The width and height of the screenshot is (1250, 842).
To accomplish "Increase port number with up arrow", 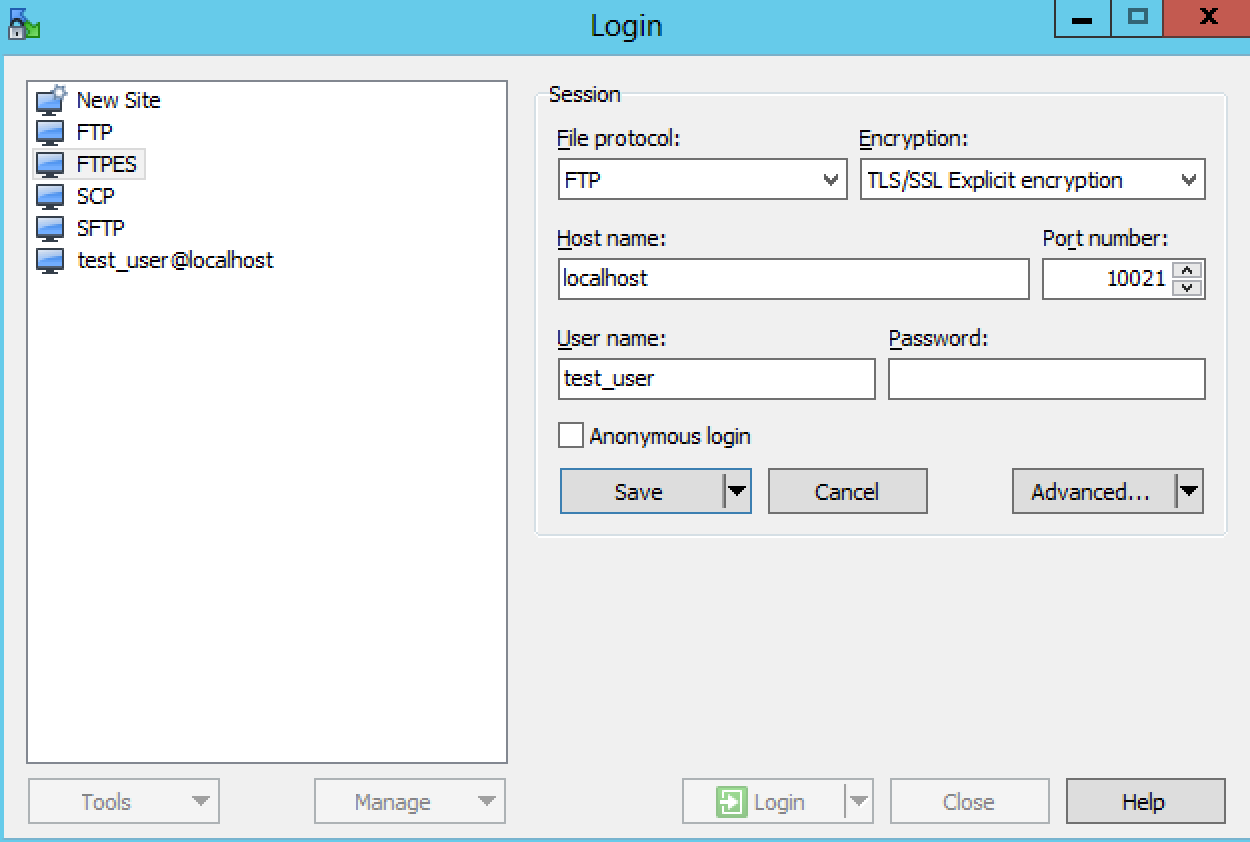I will point(1187,270).
